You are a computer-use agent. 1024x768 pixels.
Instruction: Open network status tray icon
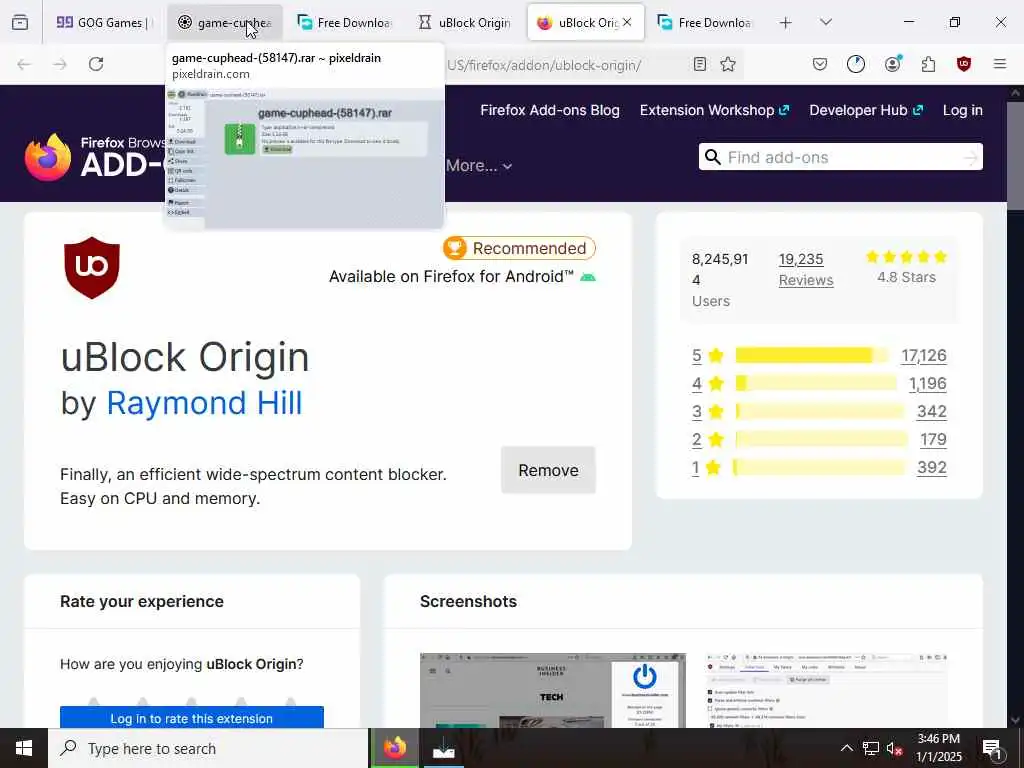[871, 748]
